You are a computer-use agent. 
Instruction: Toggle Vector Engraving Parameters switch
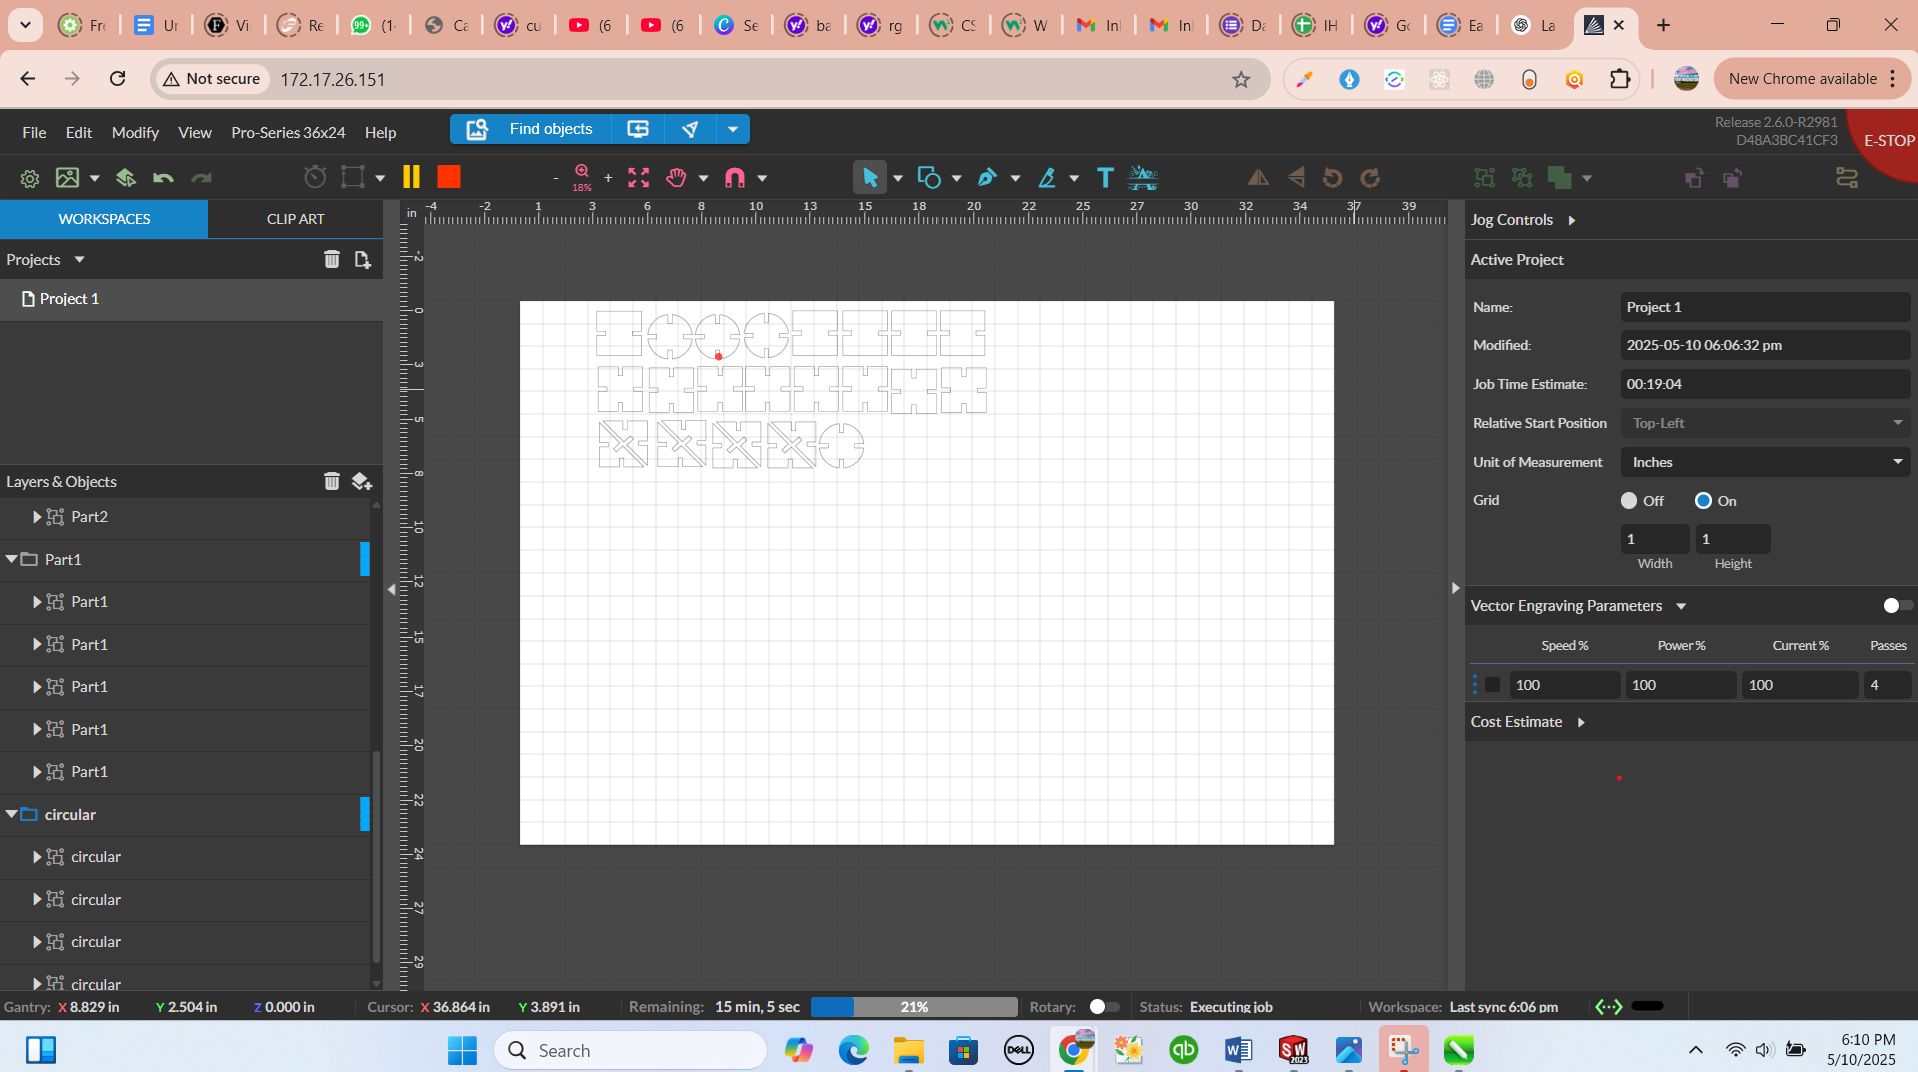(x=1896, y=605)
